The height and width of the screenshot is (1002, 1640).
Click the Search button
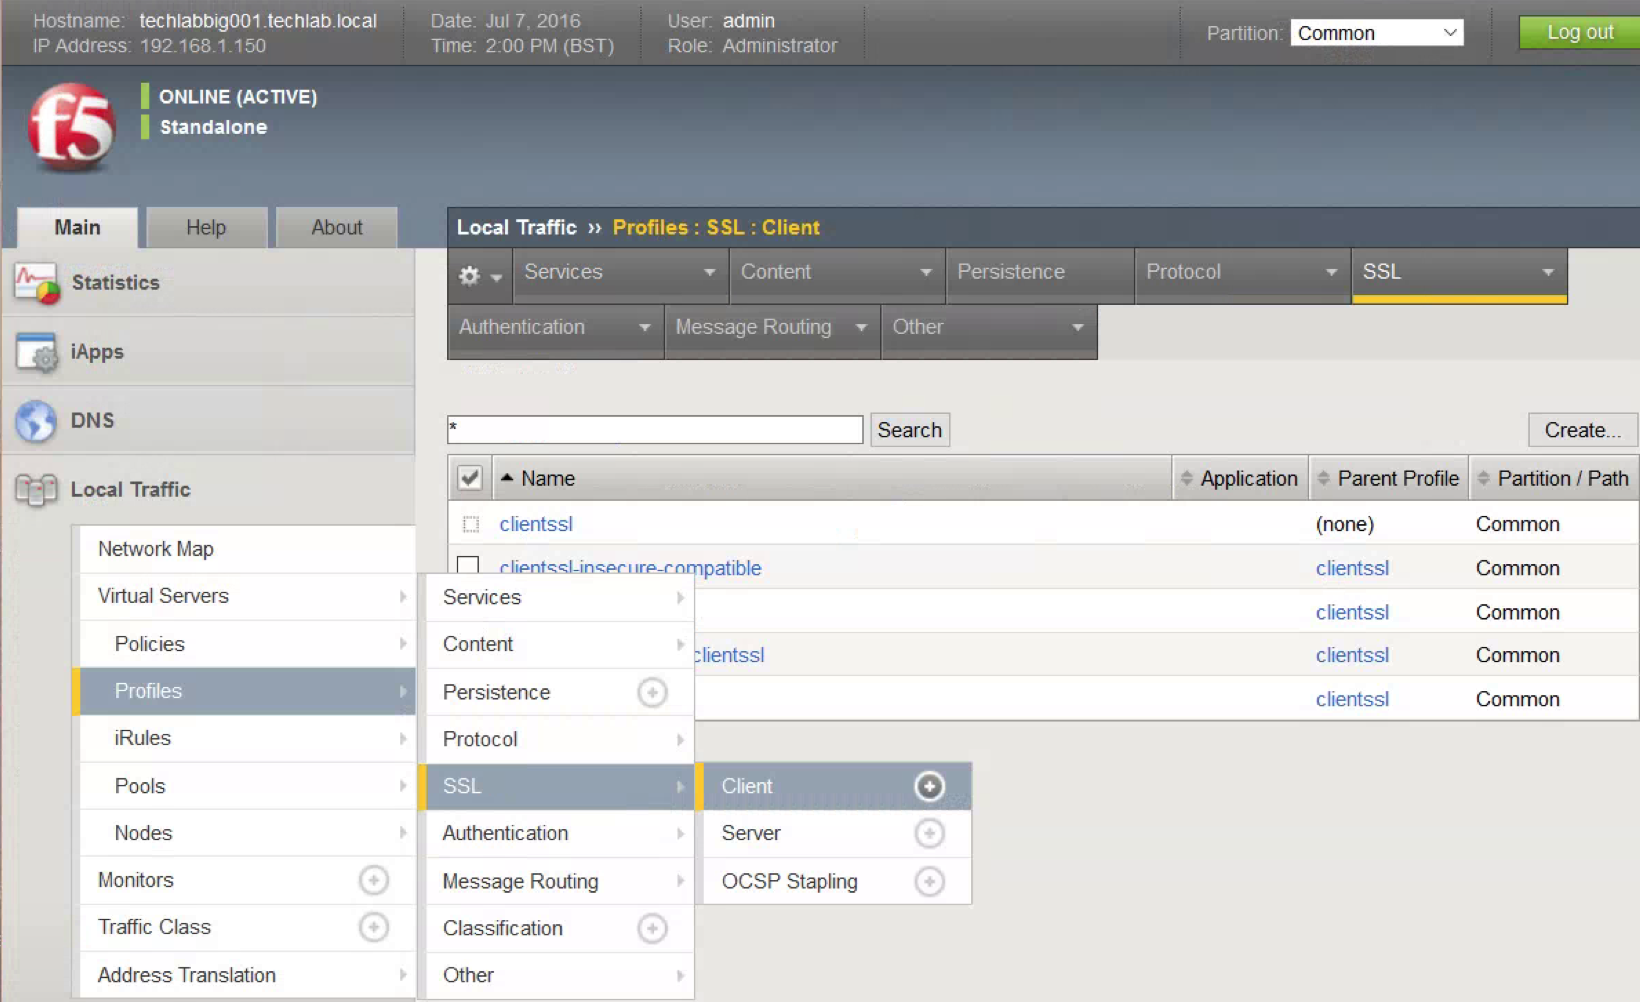tap(910, 430)
